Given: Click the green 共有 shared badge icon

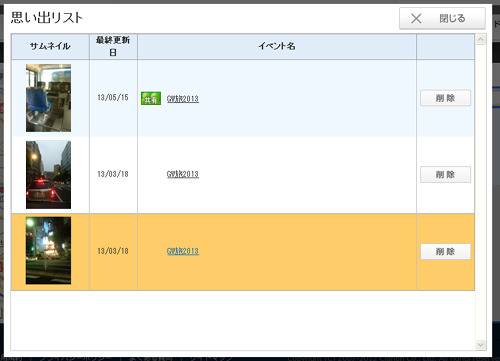Looking at the screenshot, I should coord(151,98).
